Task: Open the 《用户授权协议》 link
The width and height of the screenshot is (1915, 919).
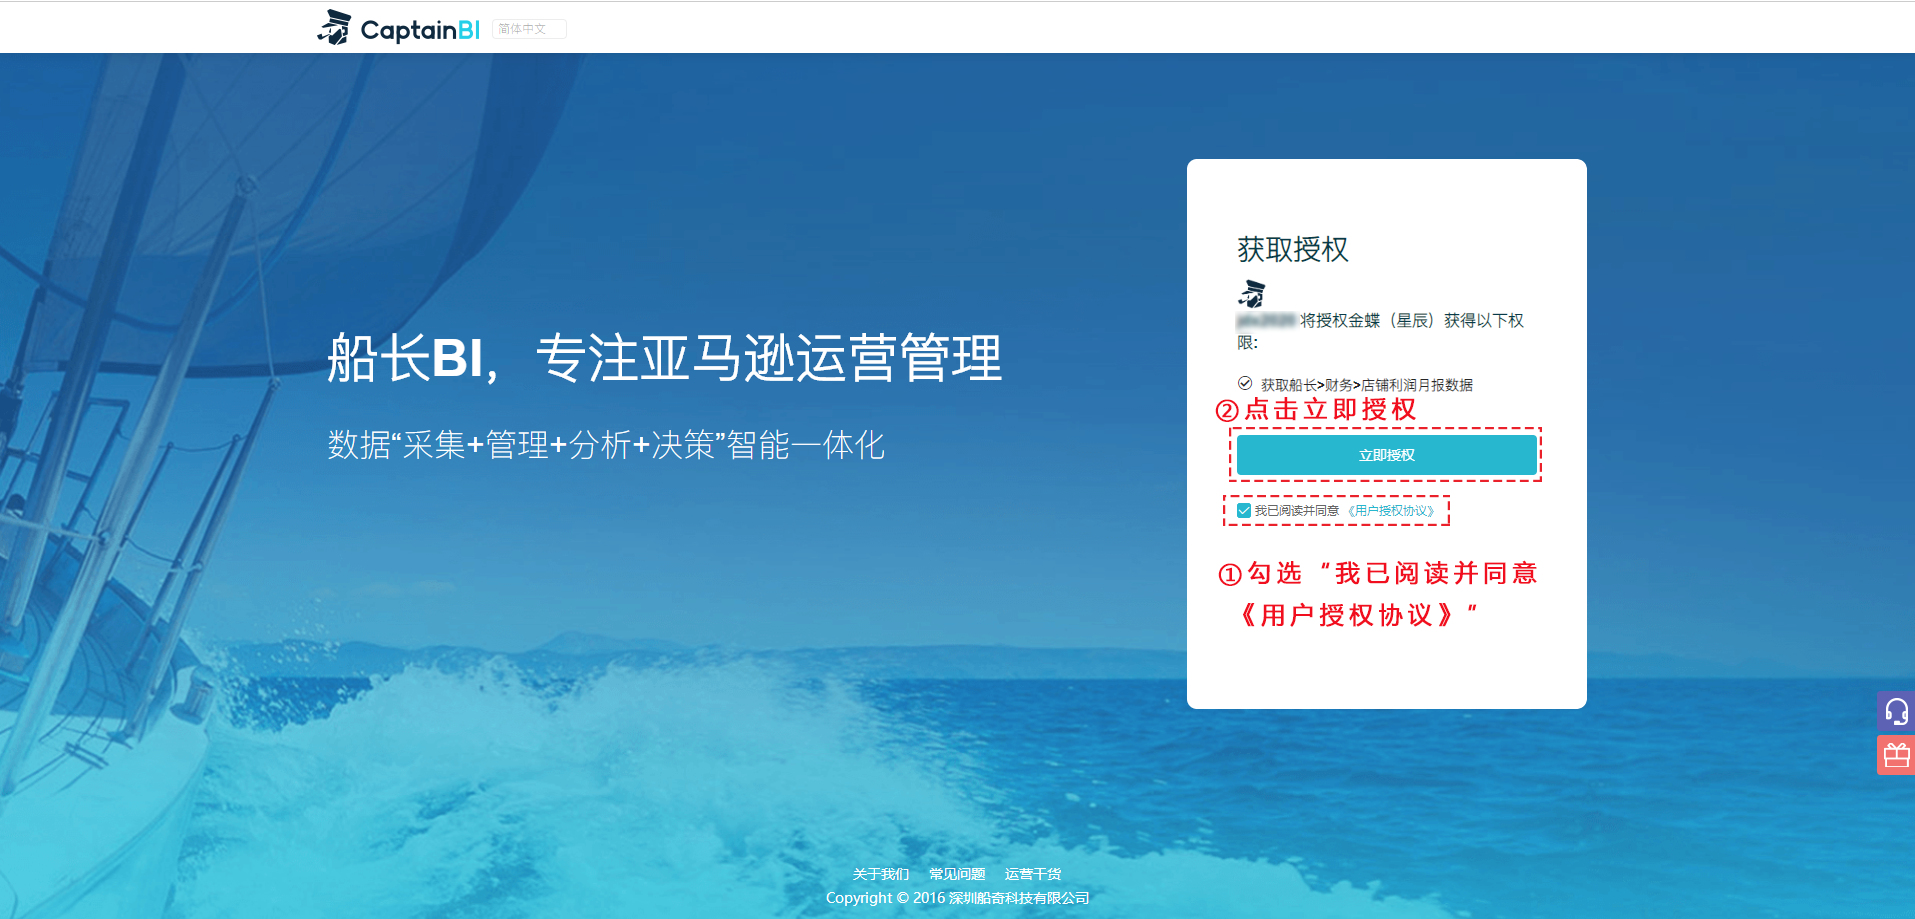Action: pos(1391,511)
